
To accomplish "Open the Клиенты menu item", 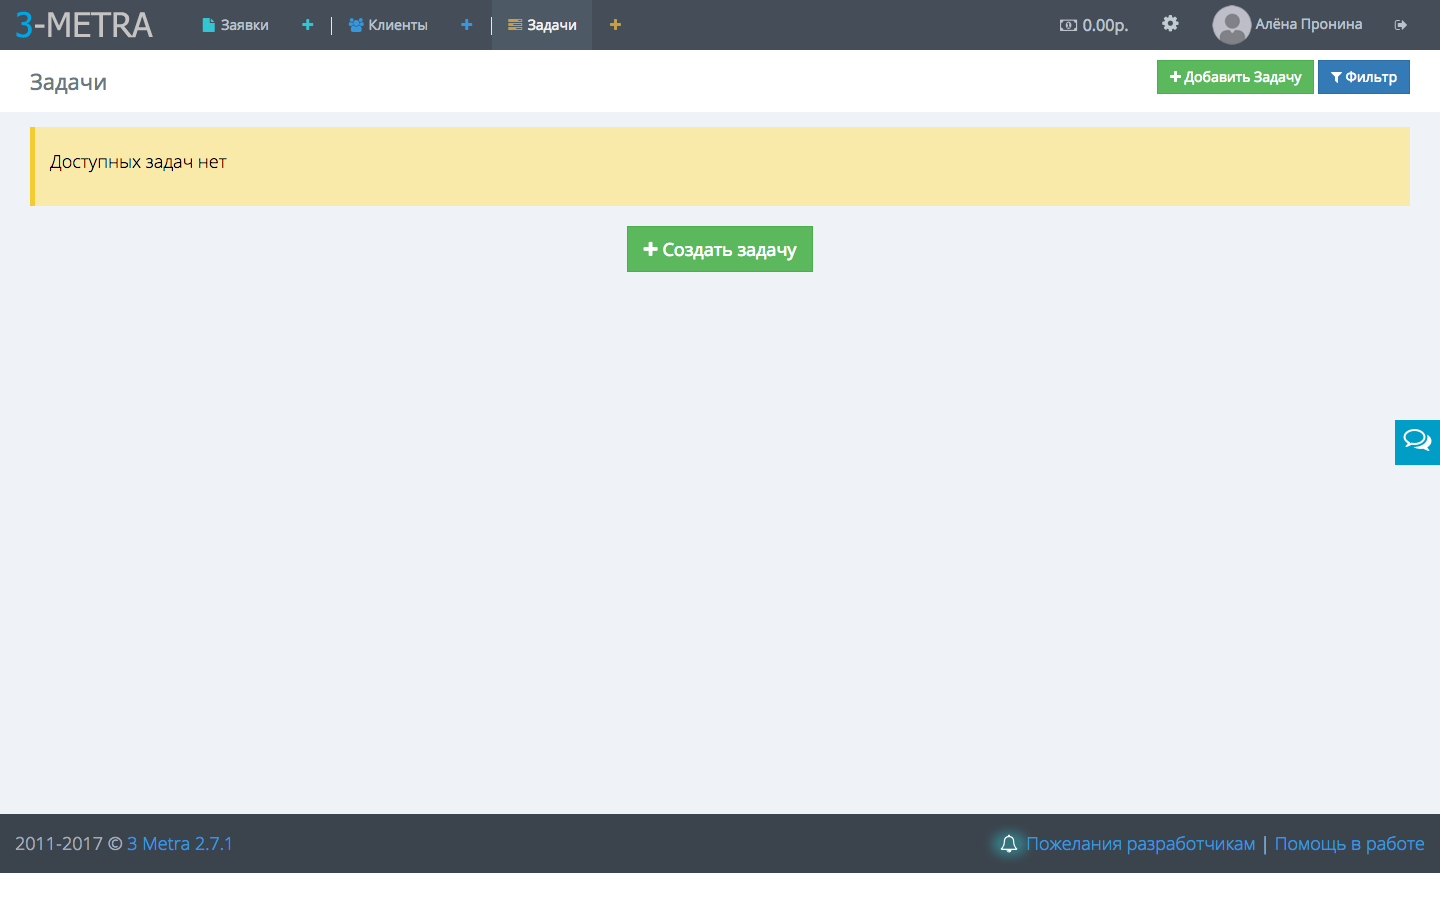I will (388, 25).
